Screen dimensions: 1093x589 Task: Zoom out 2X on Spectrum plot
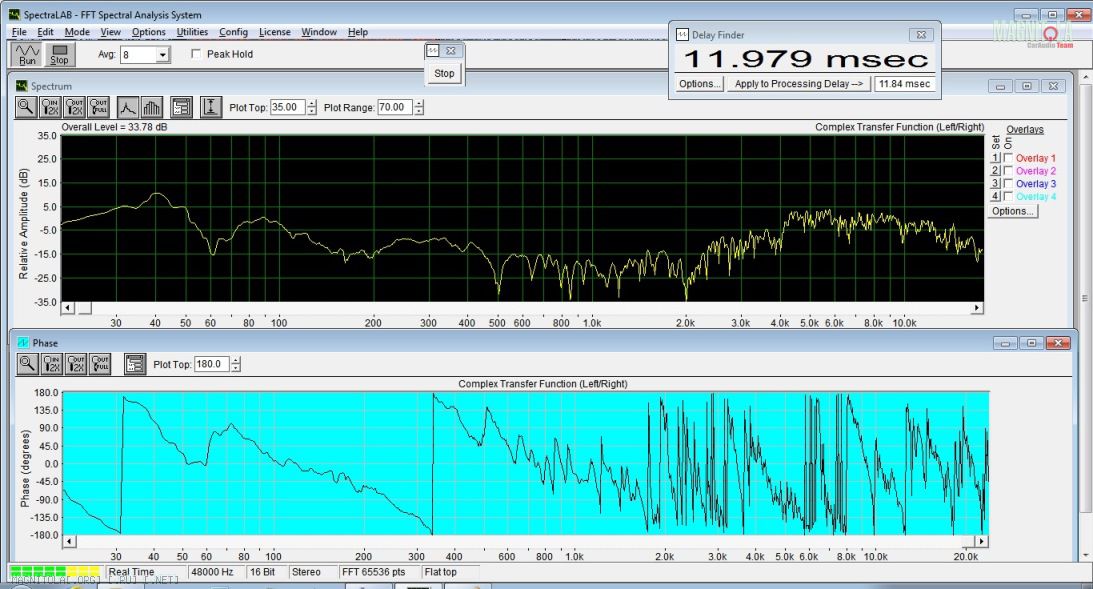tap(75, 107)
